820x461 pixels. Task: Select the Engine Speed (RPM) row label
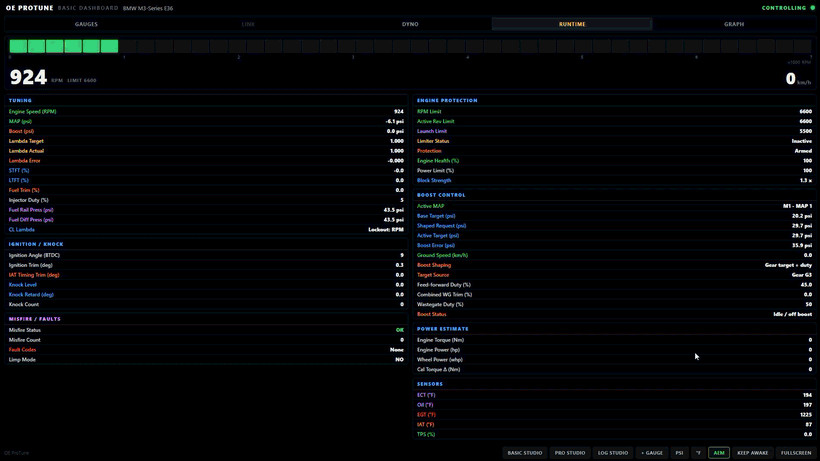(x=32, y=111)
